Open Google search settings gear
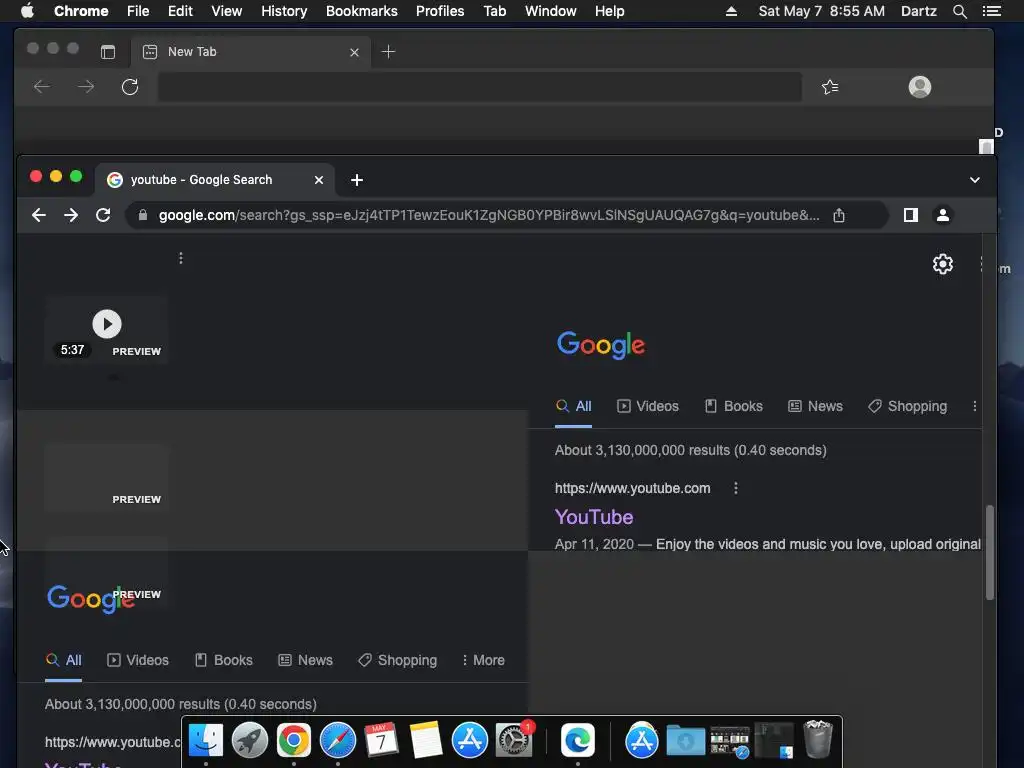This screenshot has height=768, width=1024. pyautogui.click(x=942, y=264)
